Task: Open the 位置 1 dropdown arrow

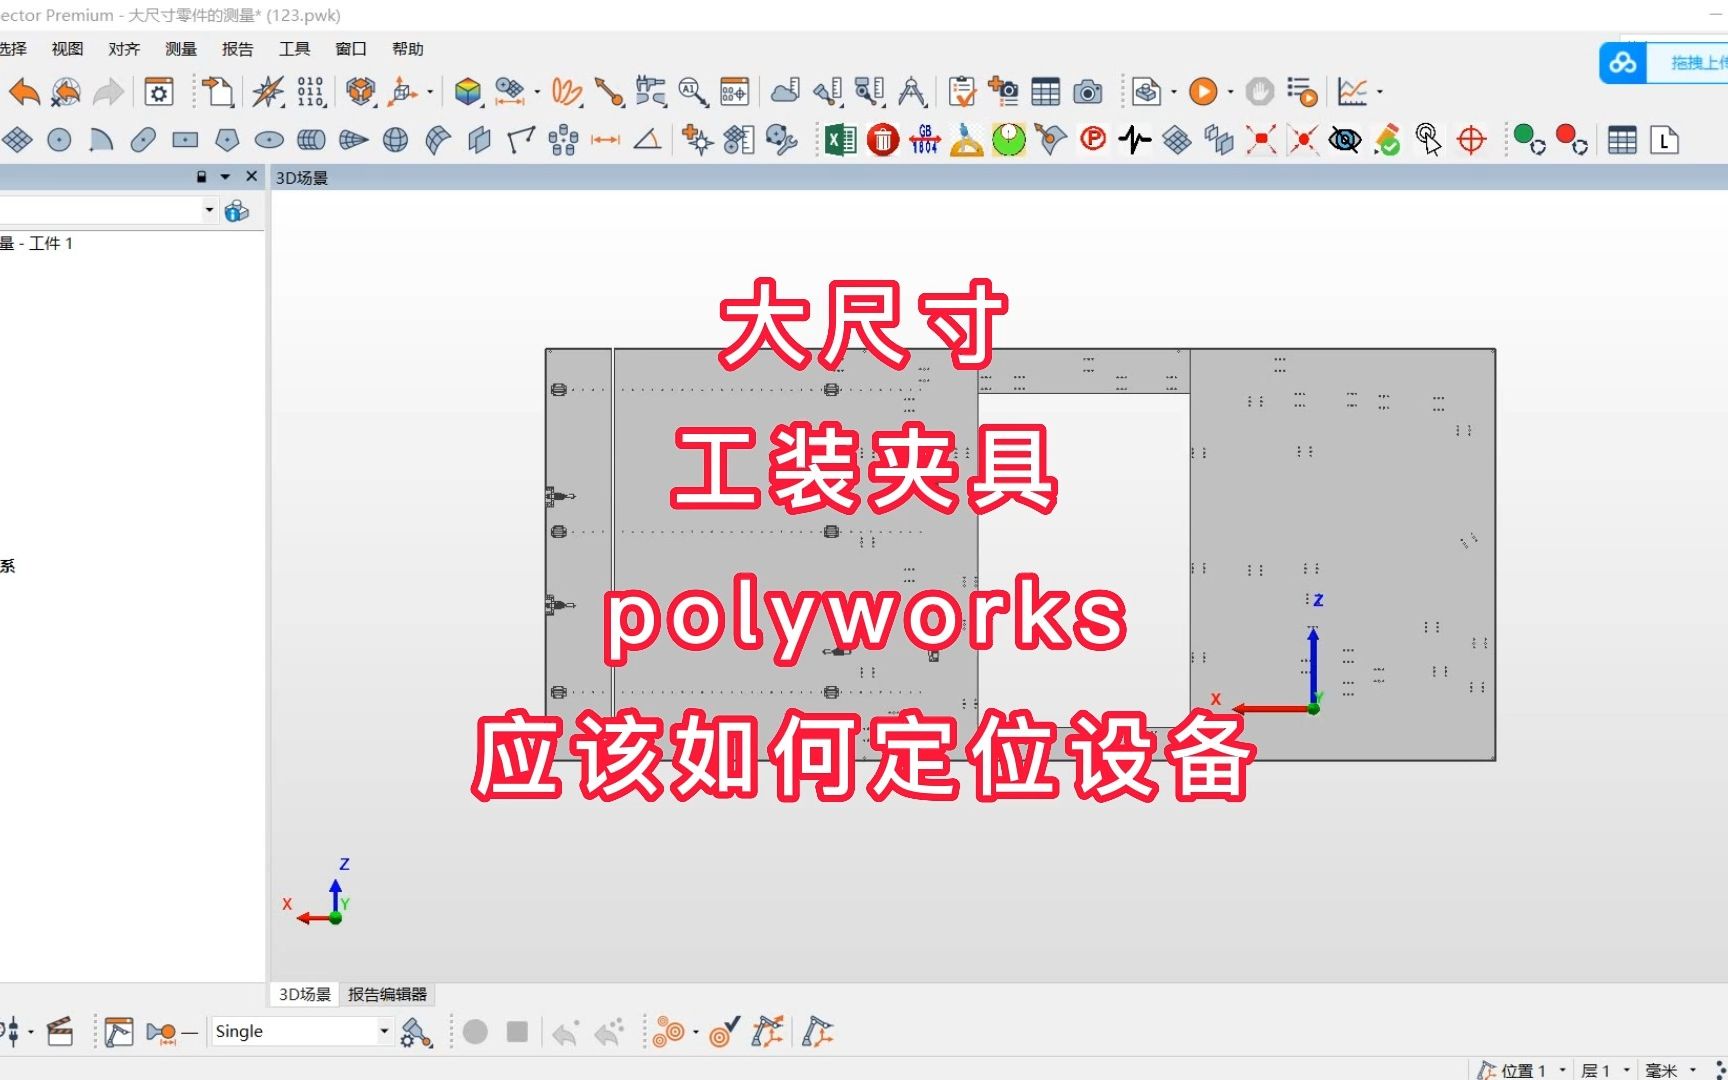Action: point(1562,1070)
